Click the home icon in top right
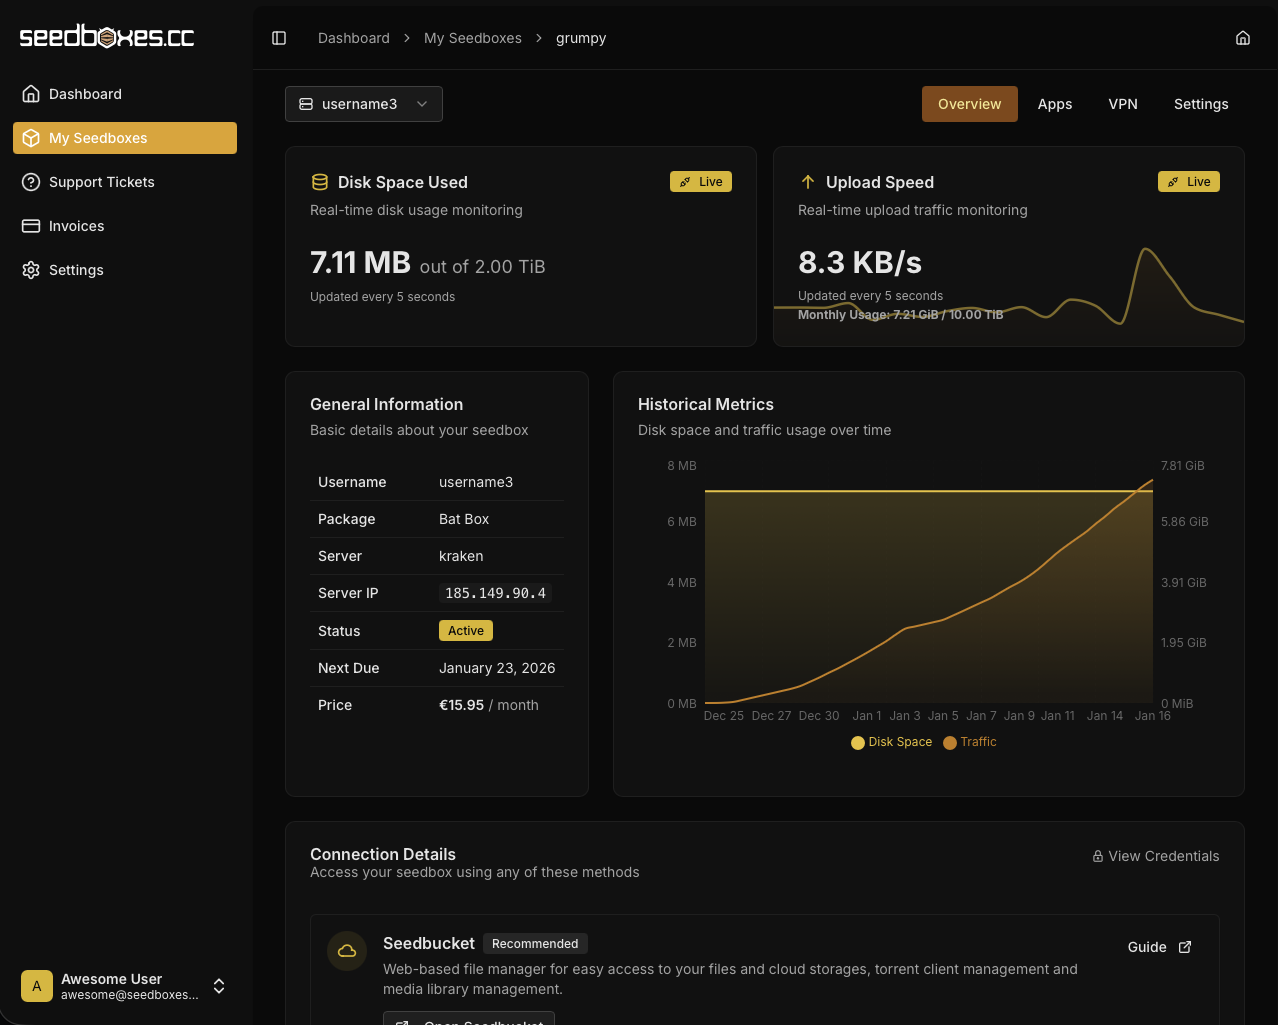This screenshot has height=1025, width=1278. pos(1243,38)
